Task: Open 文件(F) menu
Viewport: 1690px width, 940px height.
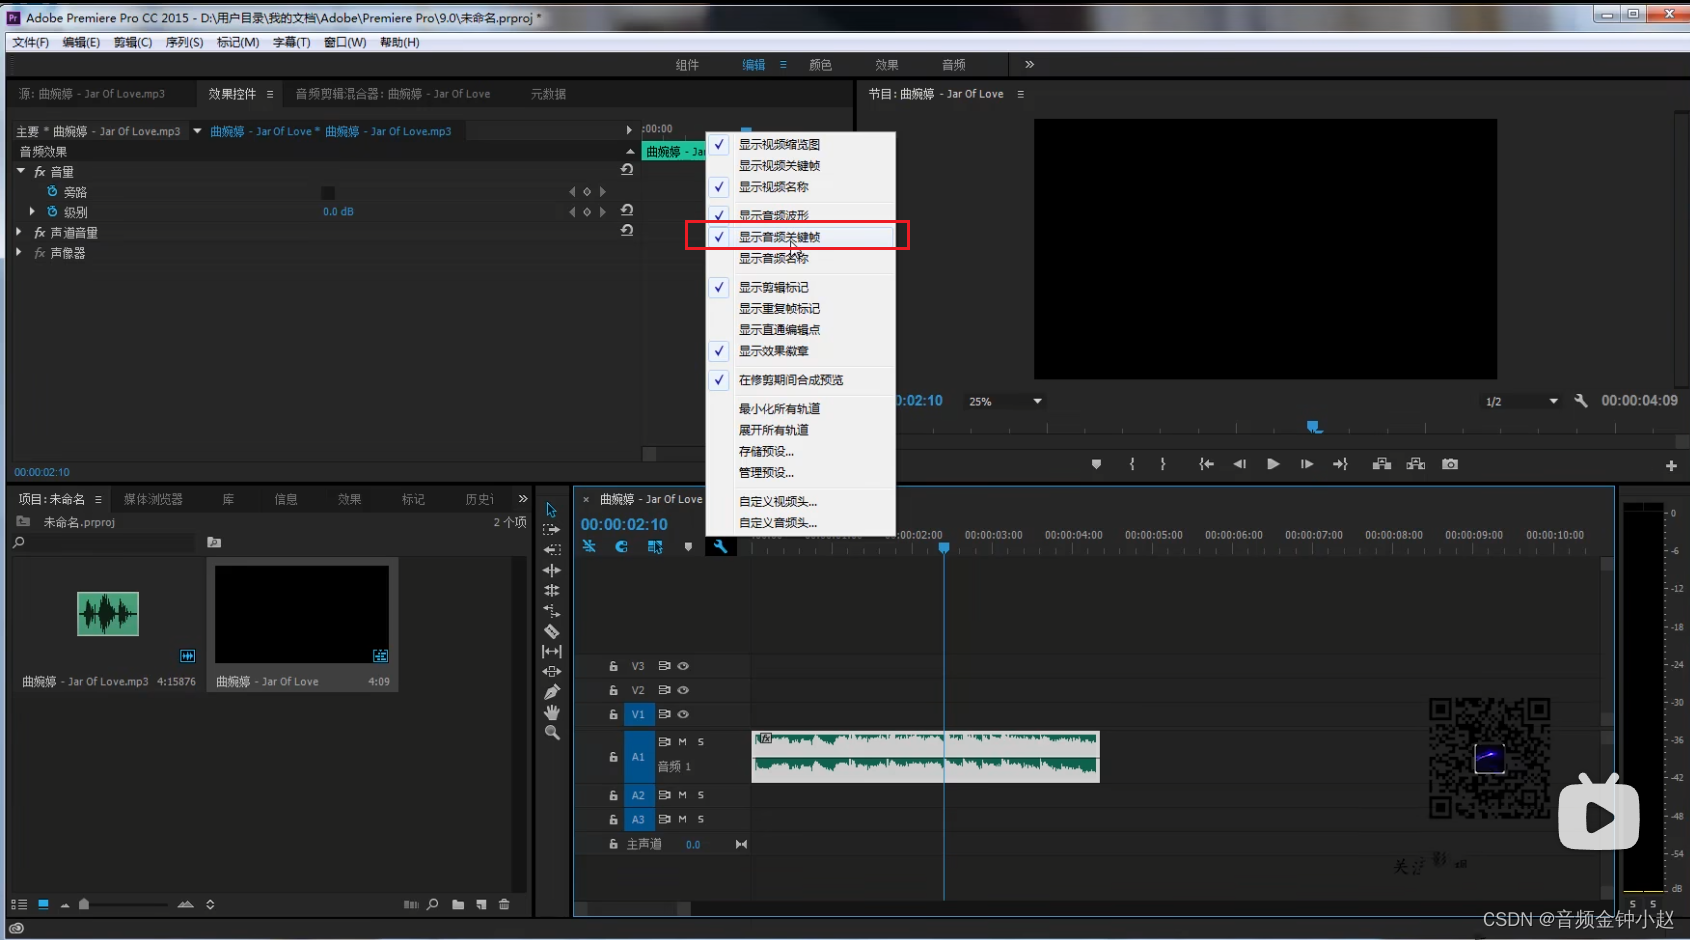Action: (30, 42)
